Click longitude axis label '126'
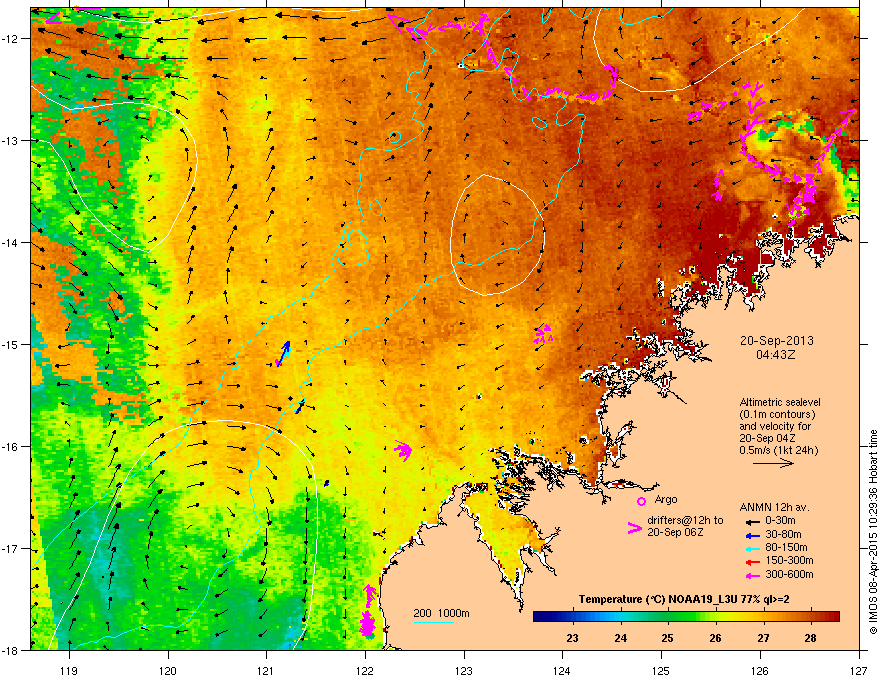 [x=760, y=670]
